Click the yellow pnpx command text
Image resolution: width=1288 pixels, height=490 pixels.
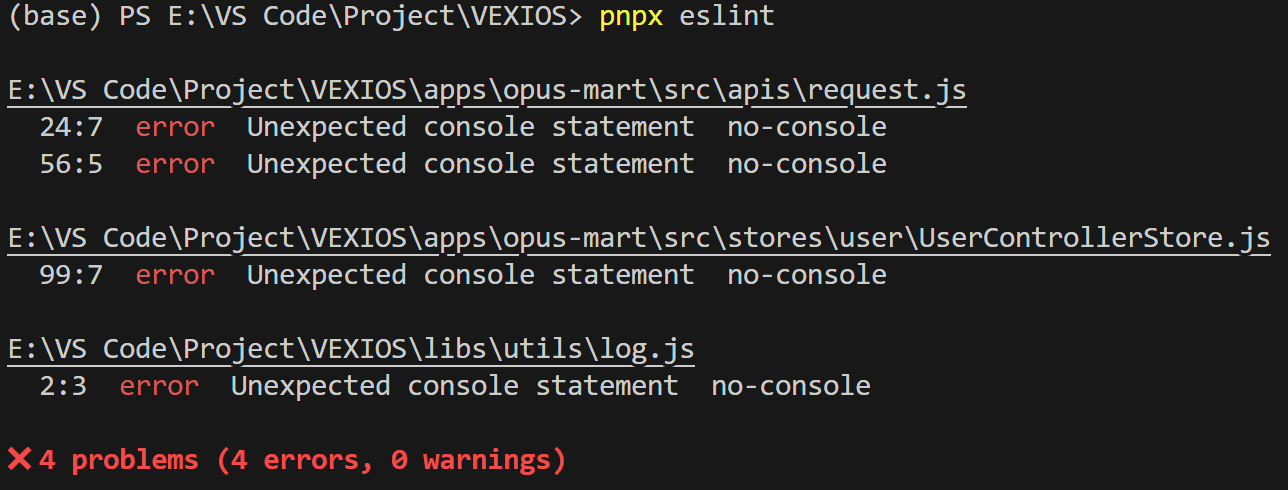click(x=631, y=18)
